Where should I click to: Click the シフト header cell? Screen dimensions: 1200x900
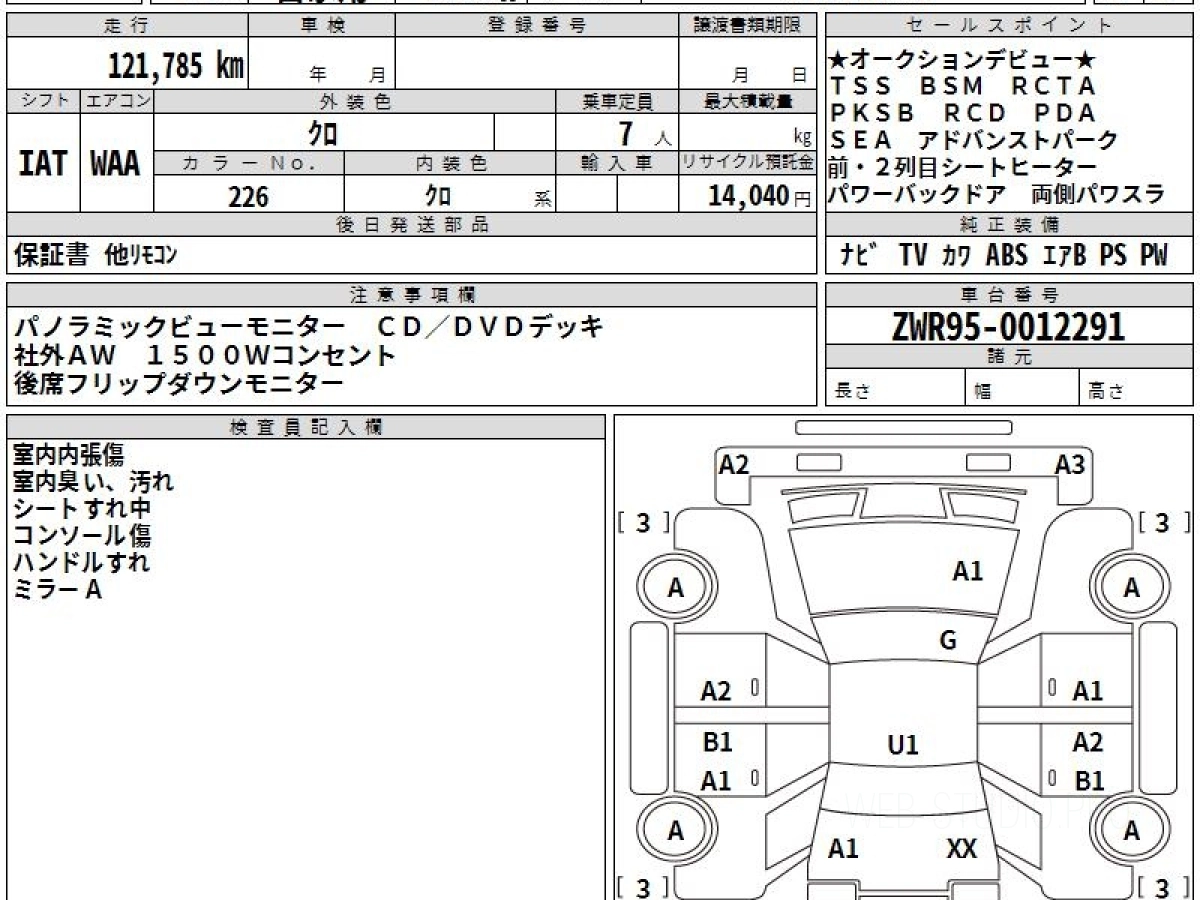(43, 101)
